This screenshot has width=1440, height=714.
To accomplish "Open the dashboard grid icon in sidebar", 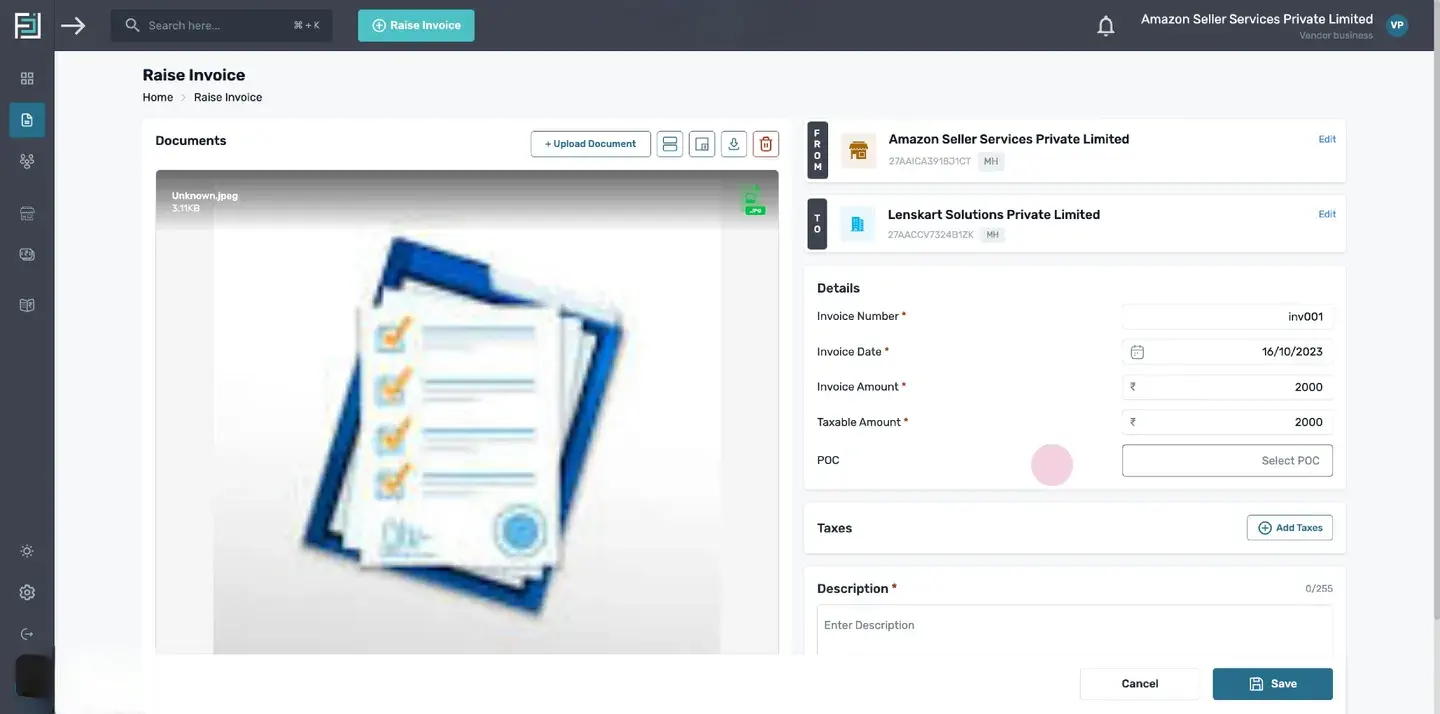I will click(x=27, y=78).
